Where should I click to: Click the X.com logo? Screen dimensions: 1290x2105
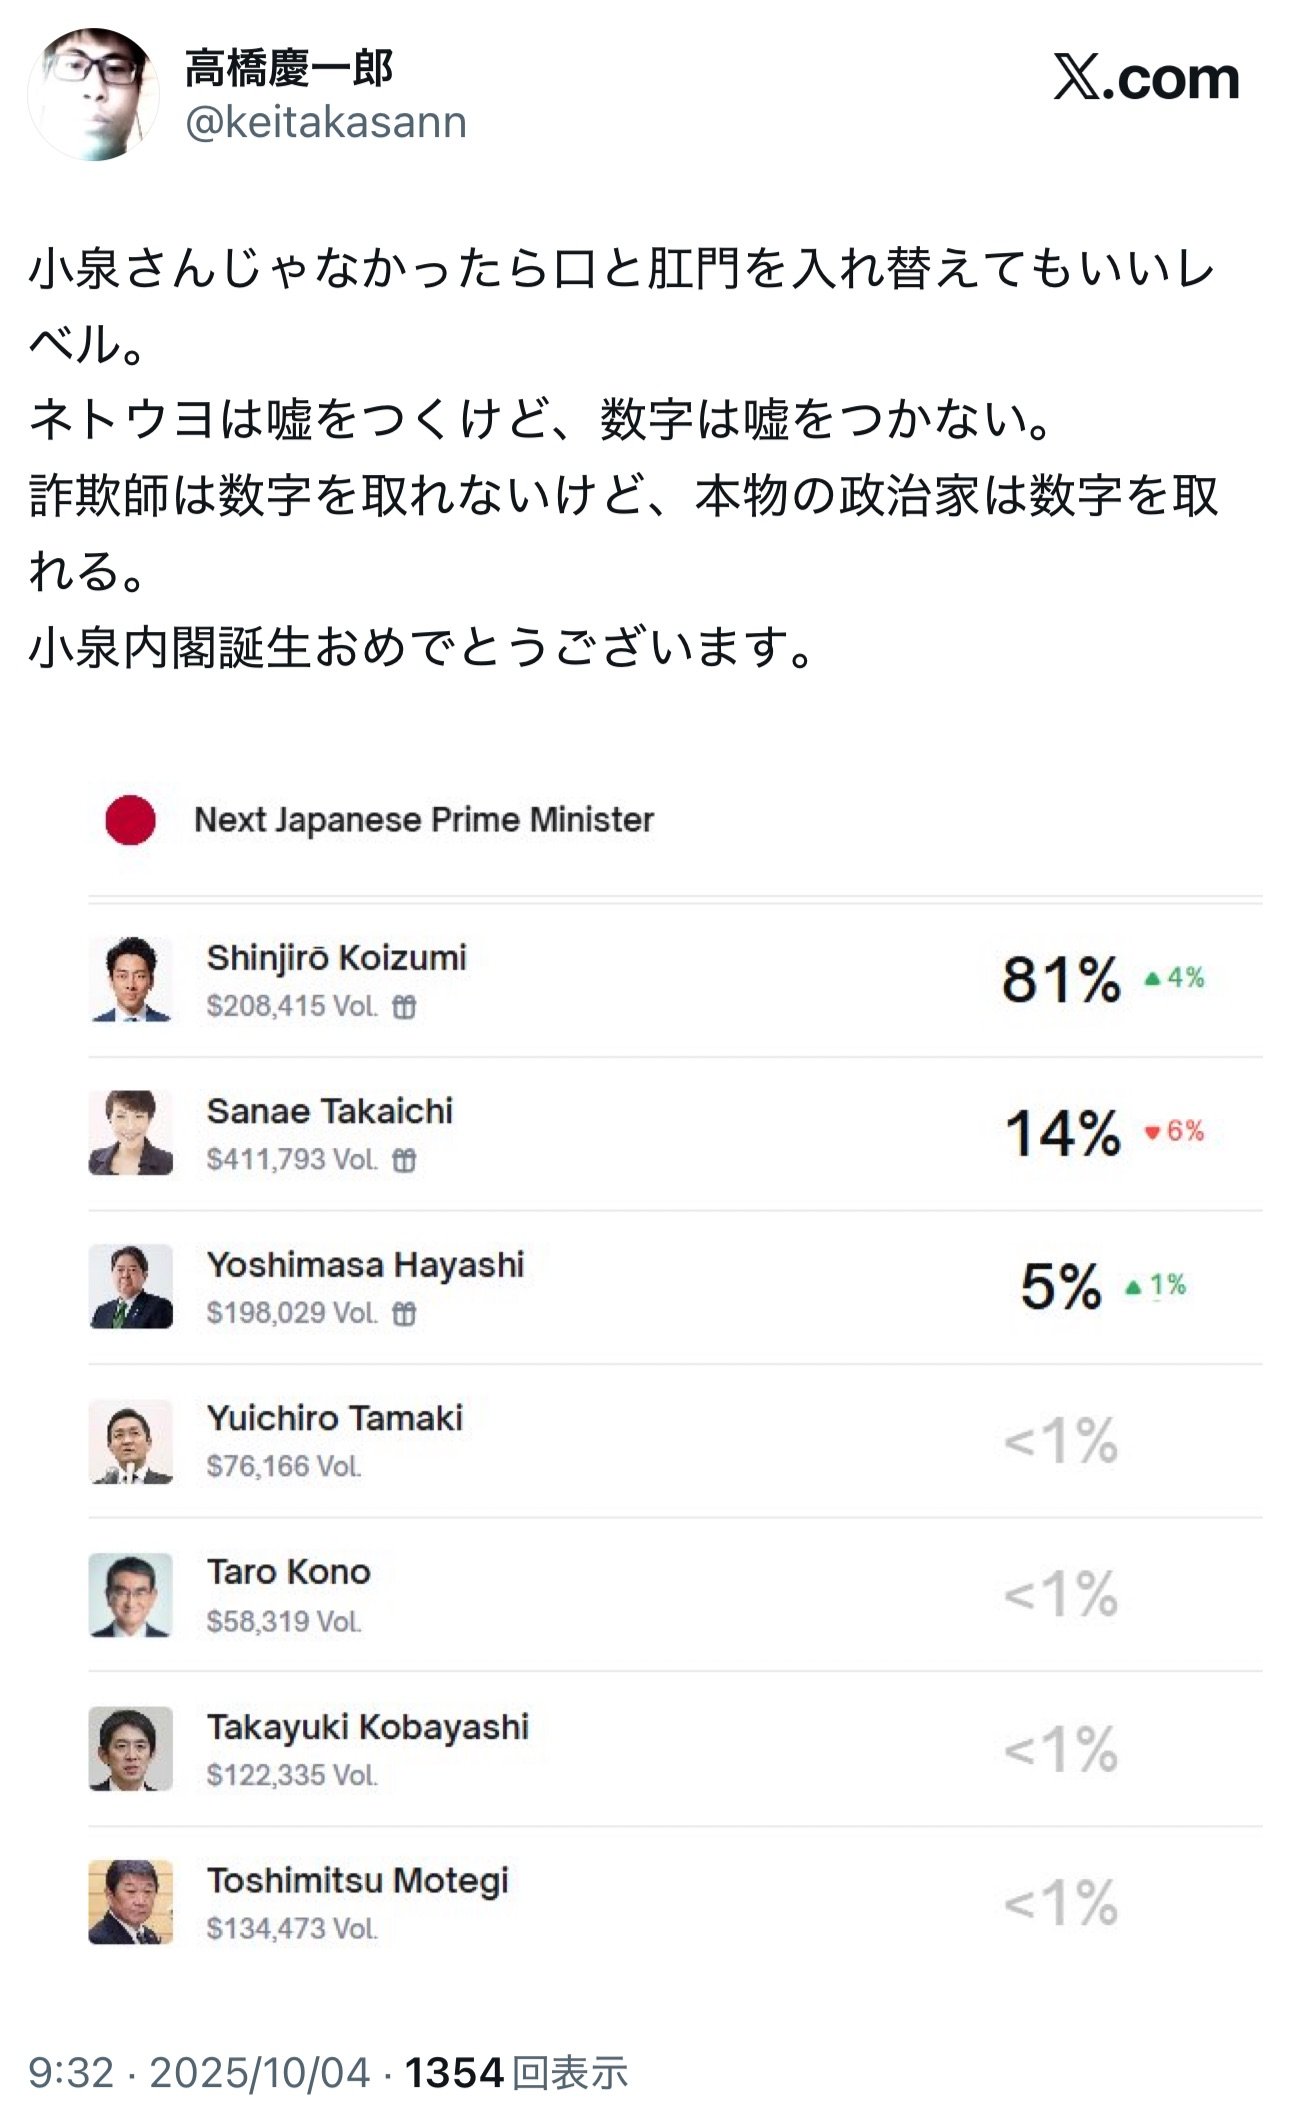(x=1146, y=78)
